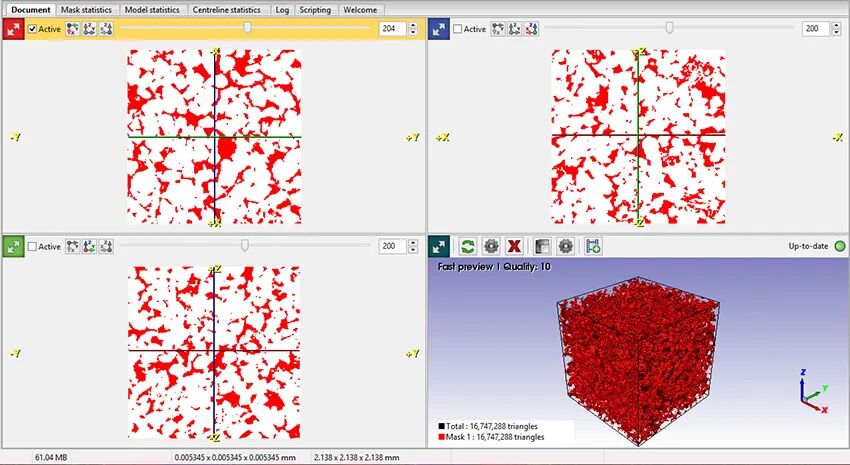Click first axis orientation icon in green view
Image resolution: width=850 pixels, height=465 pixels.
click(73, 247)
